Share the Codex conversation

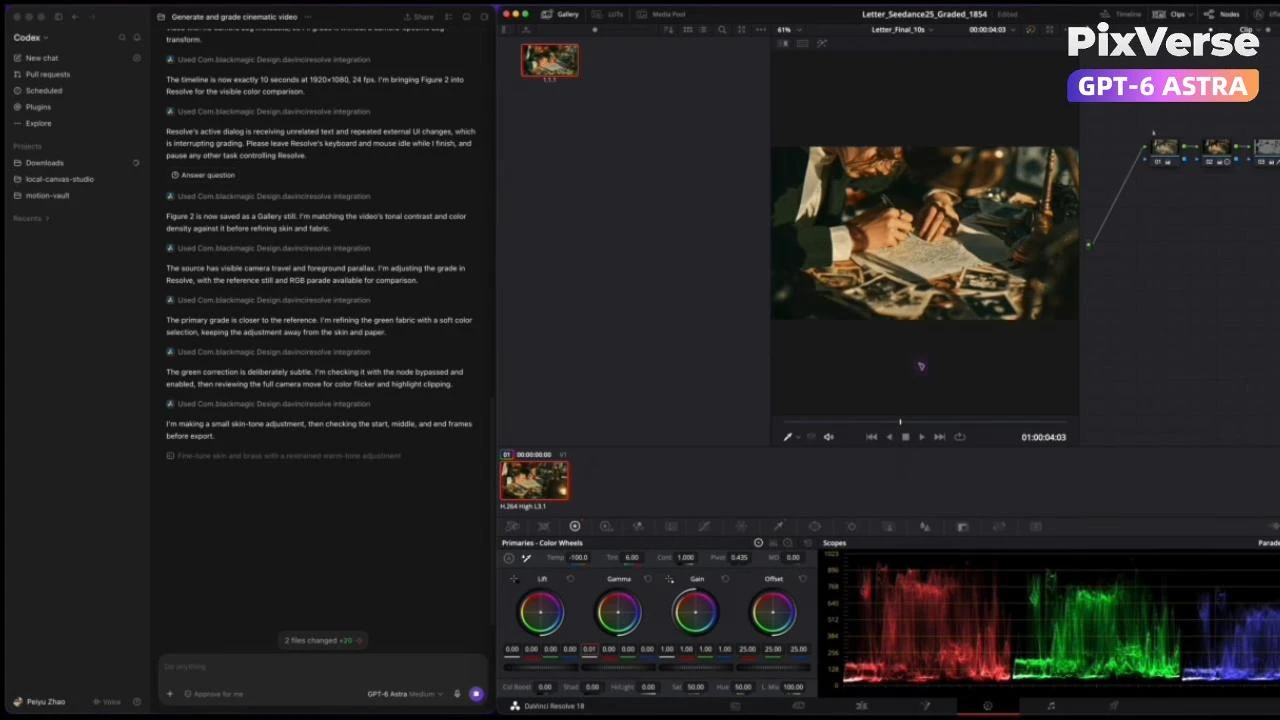click(419, 17)
